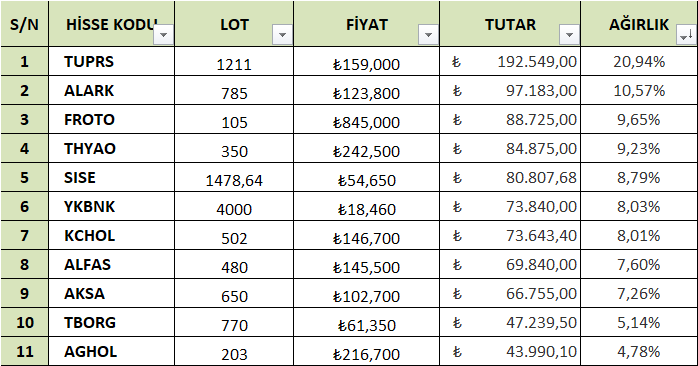
Task: Select the S/N header cell
Action: (x=24, y=24)
